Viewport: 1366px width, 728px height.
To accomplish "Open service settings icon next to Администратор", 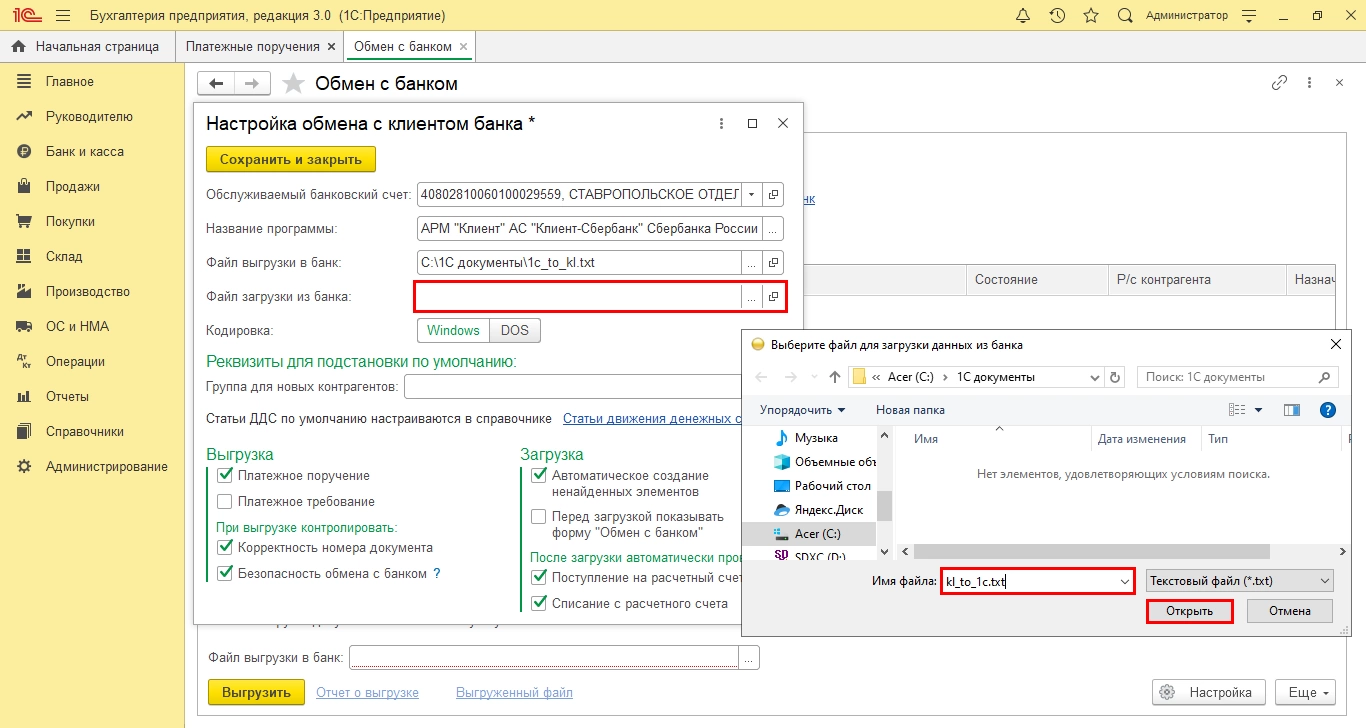I will coord(1248,16).
